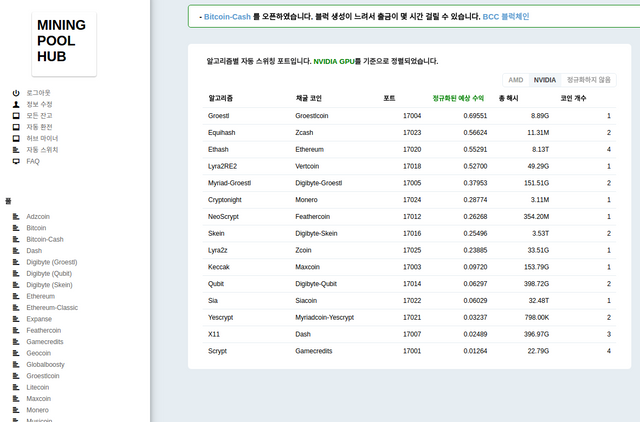
Task: Click the chart icon beside Digibyte (Qubit)
Action: [16, 273]
